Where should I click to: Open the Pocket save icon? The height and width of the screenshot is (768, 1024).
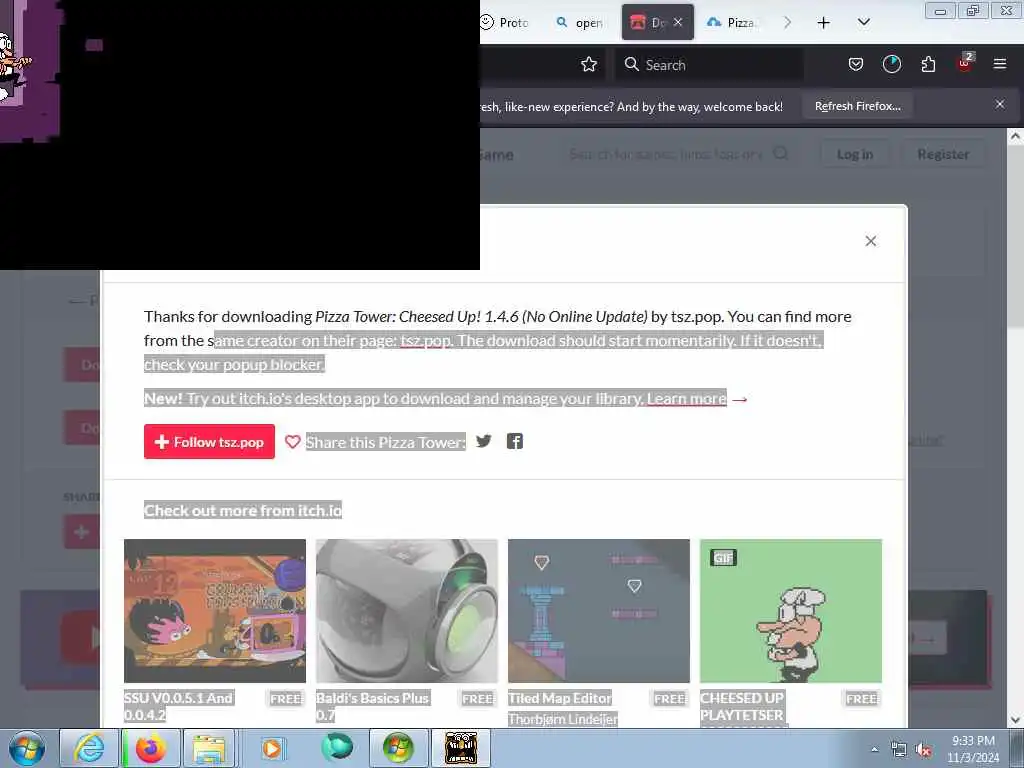(856, 64)
